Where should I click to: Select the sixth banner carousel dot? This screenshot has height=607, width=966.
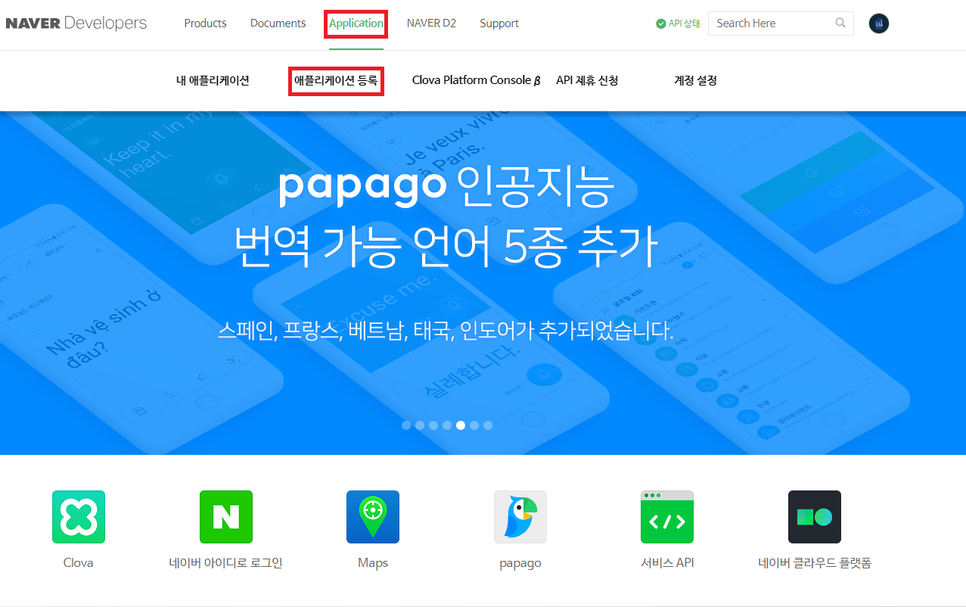point(474,425)
